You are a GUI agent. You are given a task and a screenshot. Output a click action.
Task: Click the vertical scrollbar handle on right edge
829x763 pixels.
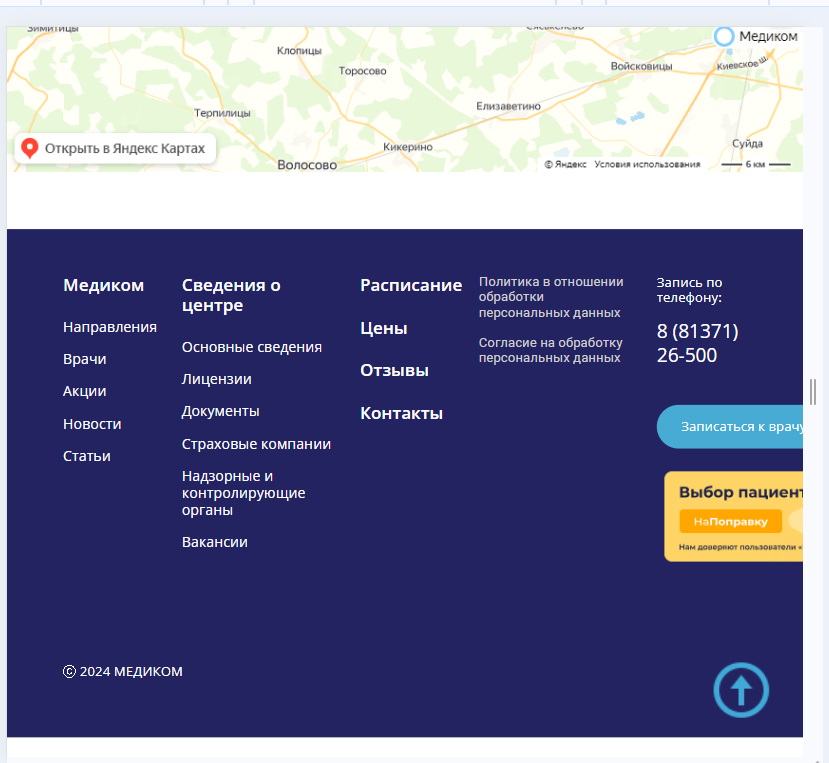pyautogui.click(x=813, y=392)
